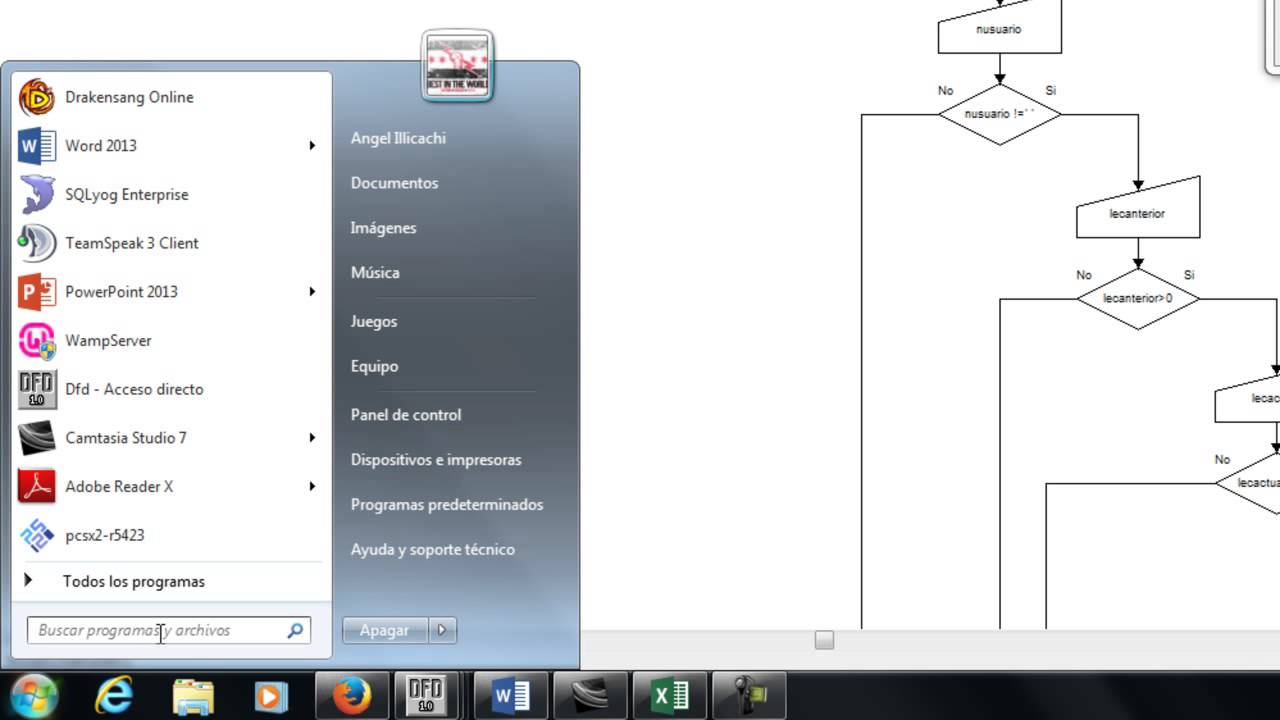
Task: Open Documentos from Start menu
Action: pos(394,183)
